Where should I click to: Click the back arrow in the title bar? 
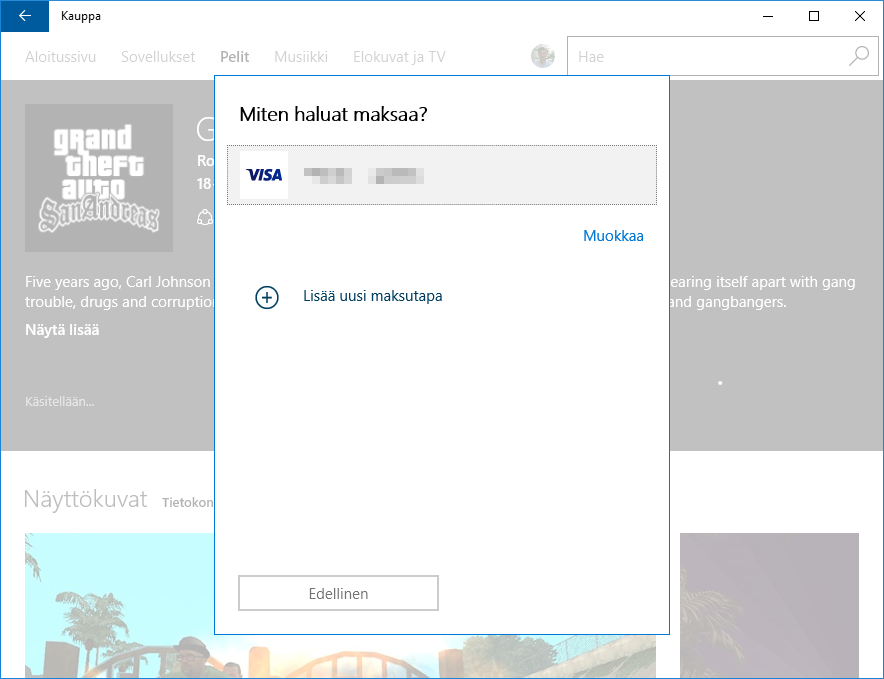[x=24, y=16]
